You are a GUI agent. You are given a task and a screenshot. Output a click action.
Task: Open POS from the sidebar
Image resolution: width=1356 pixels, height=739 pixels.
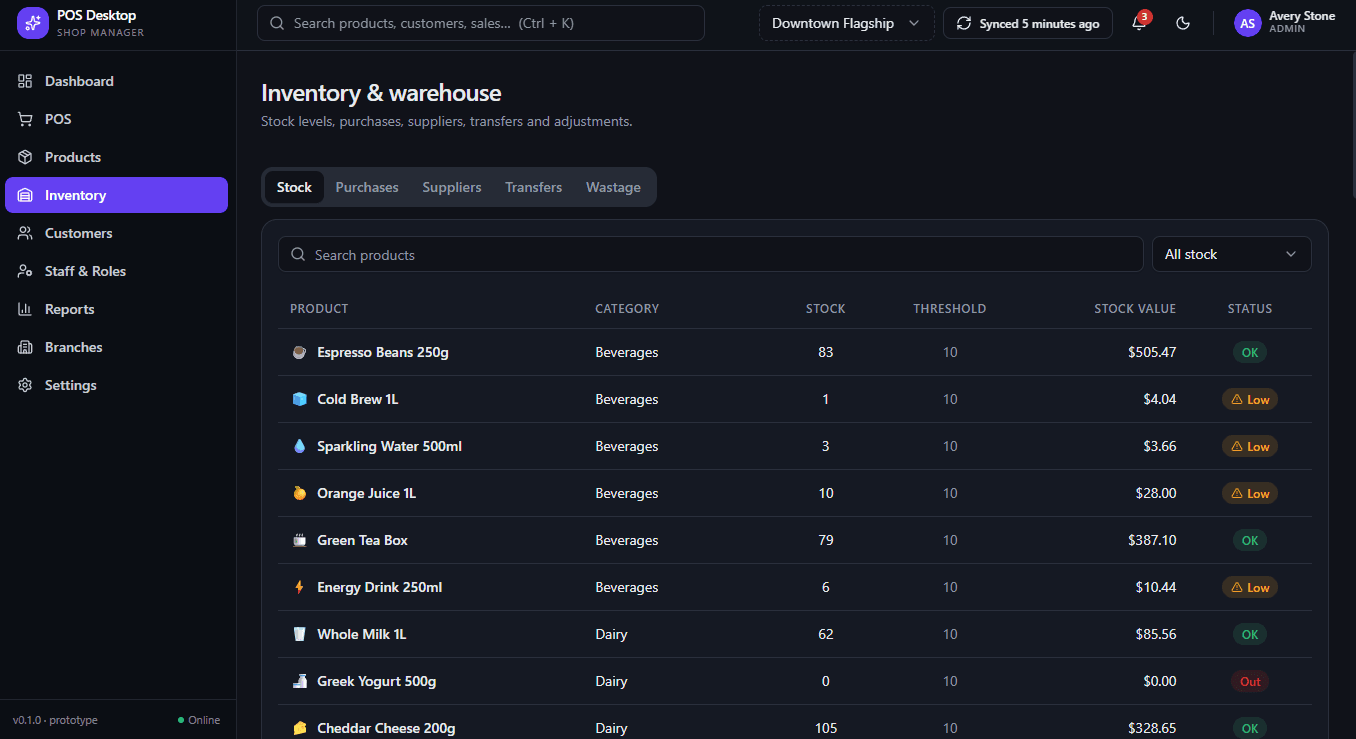coord(116,119)
